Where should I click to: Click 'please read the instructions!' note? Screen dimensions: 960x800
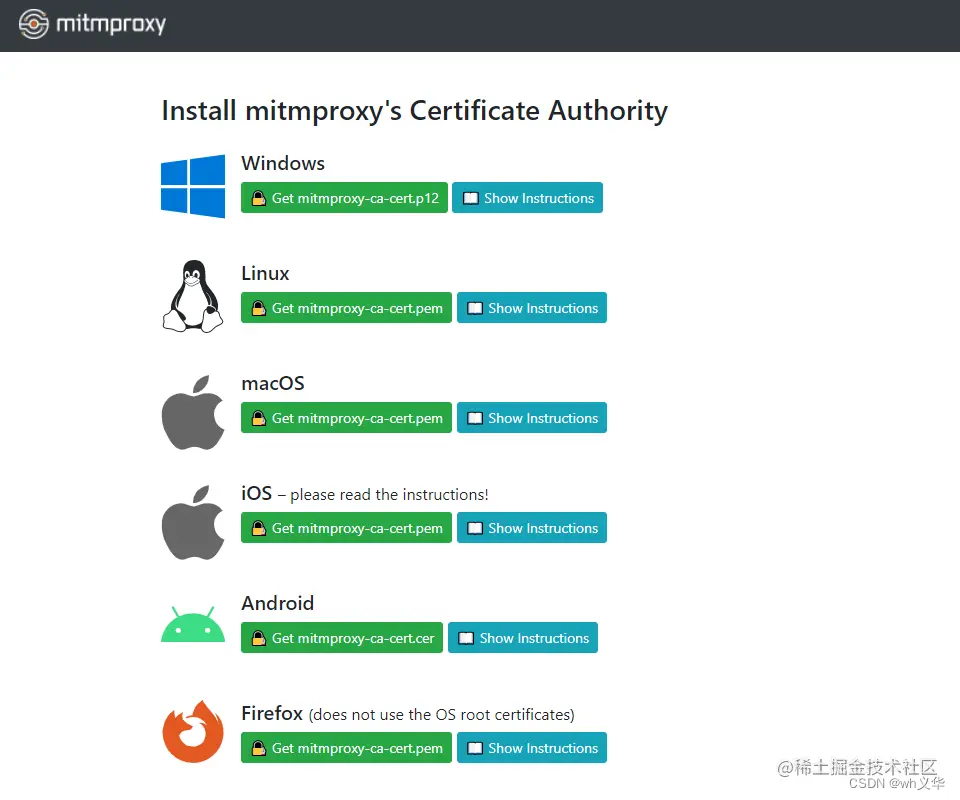pyautogui.click(x=389, y=495)
